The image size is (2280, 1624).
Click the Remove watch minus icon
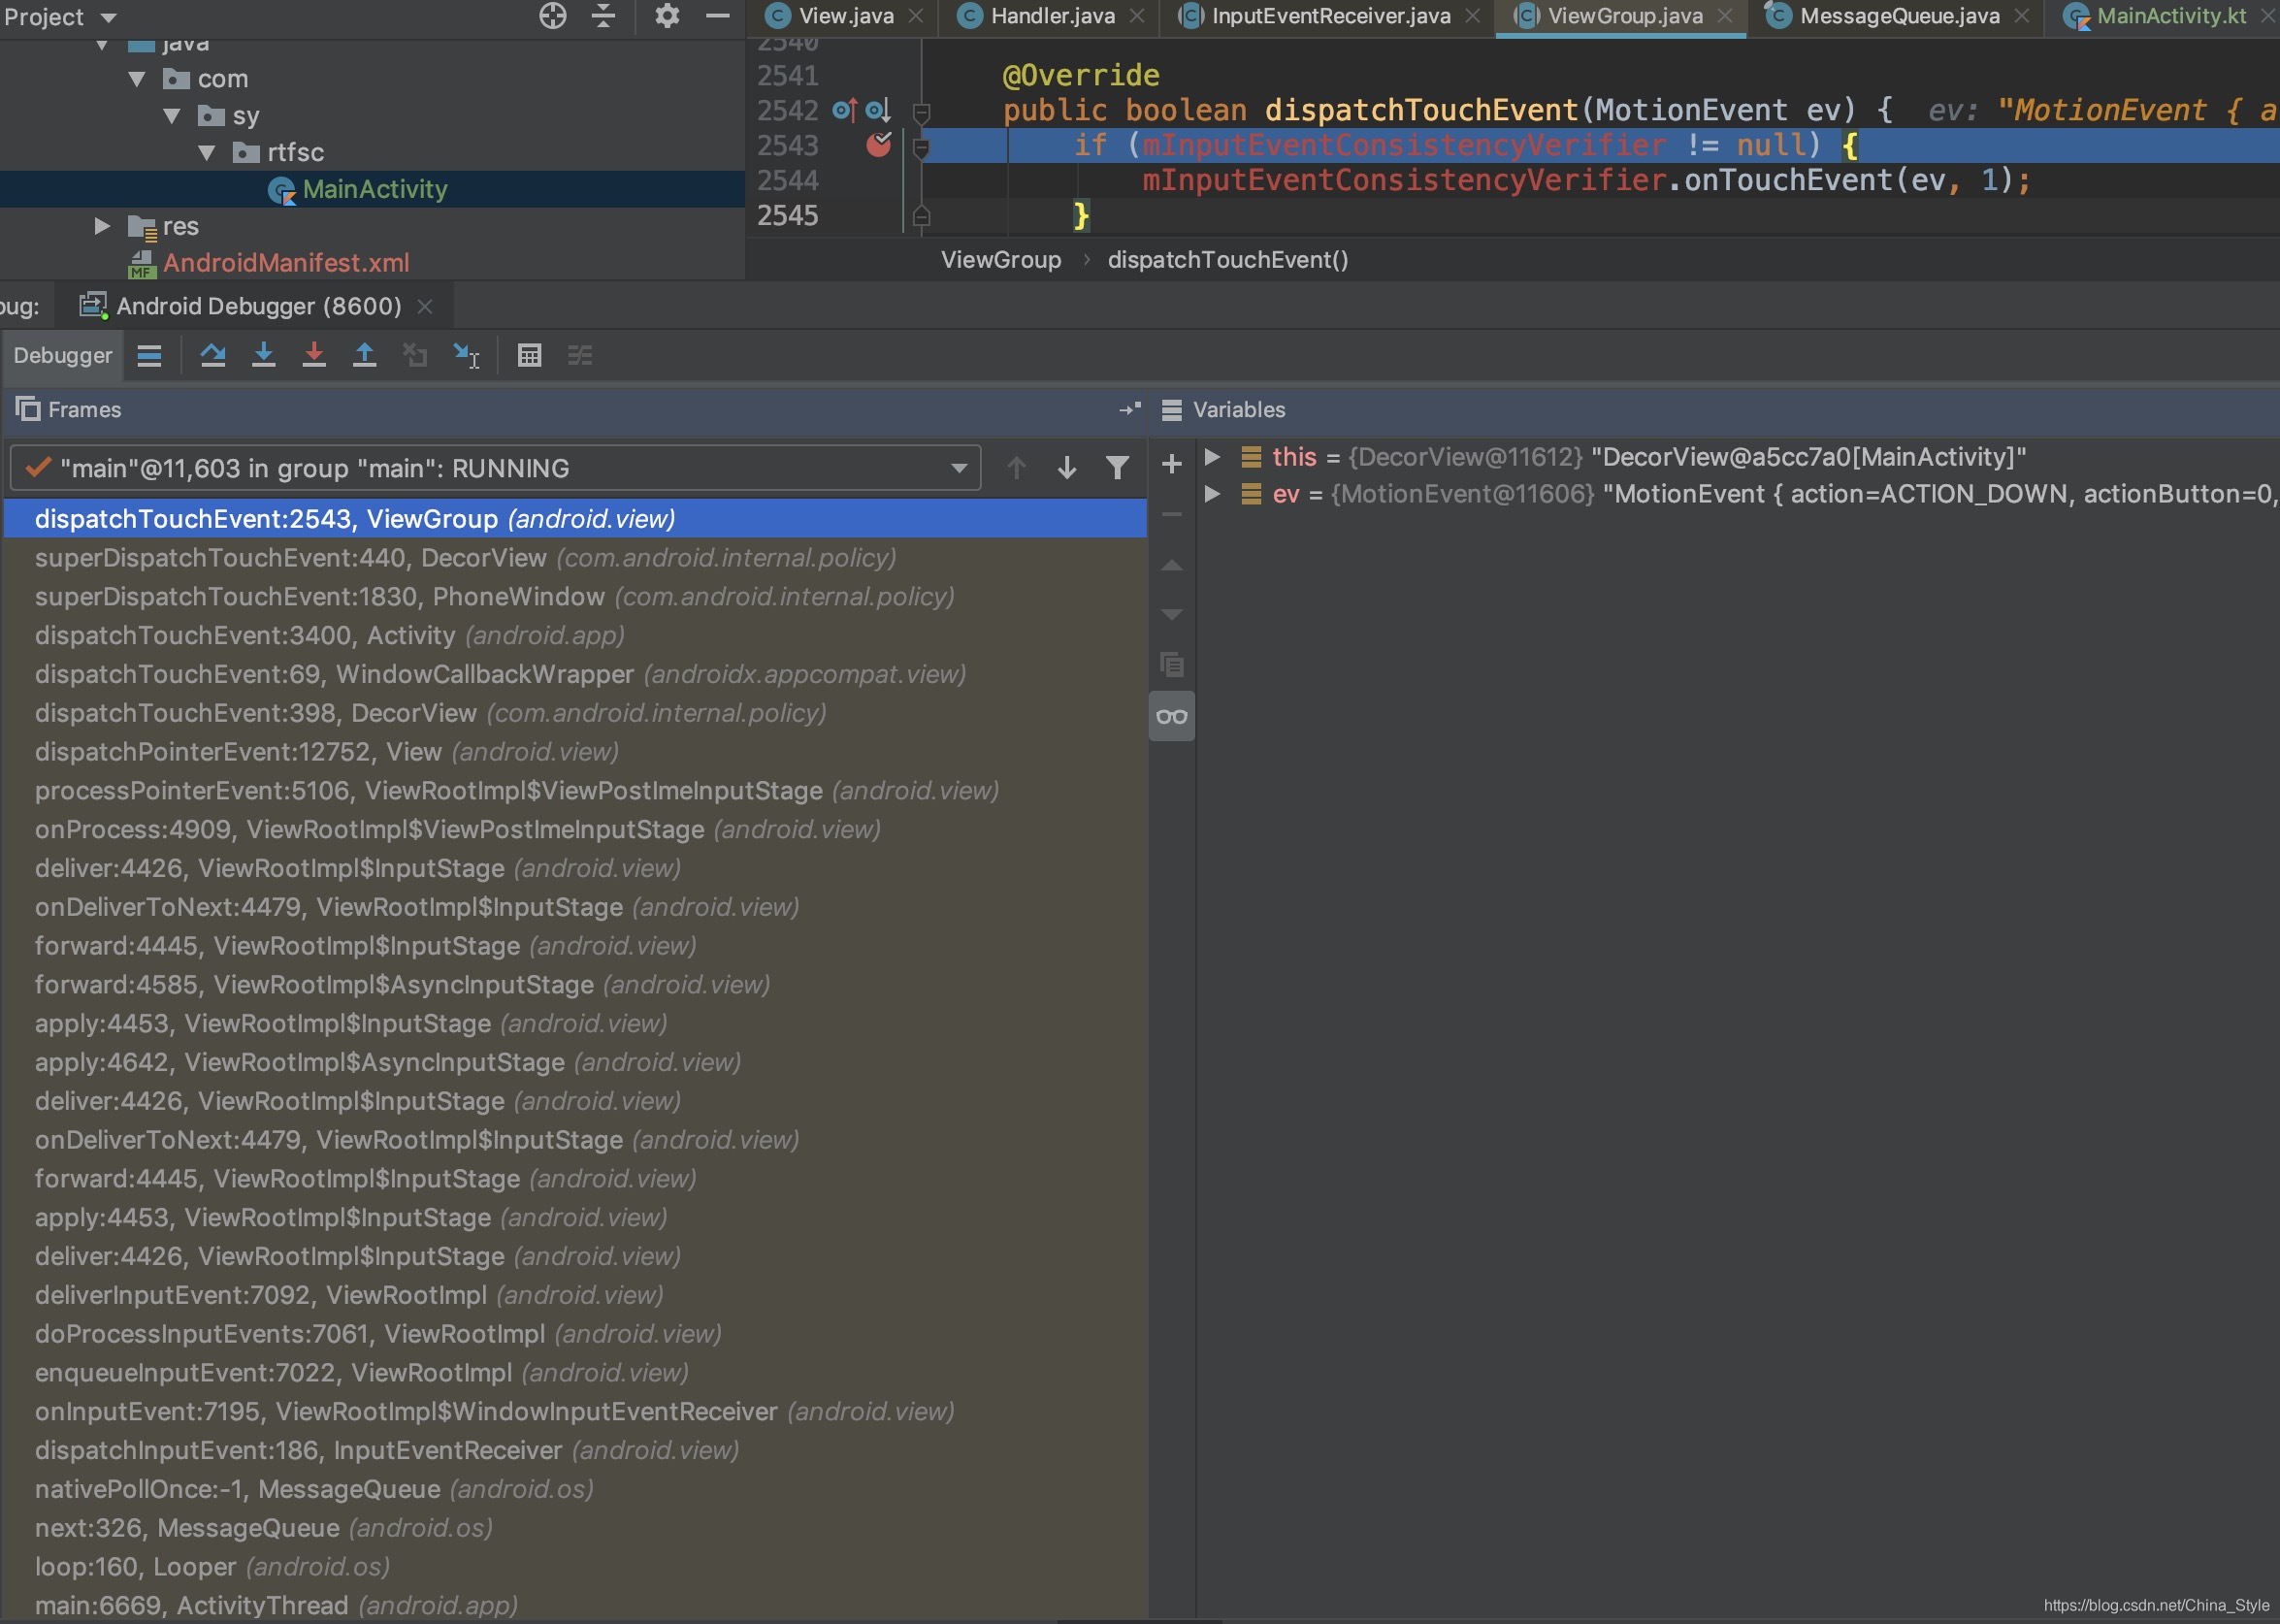click(1171, 514)
